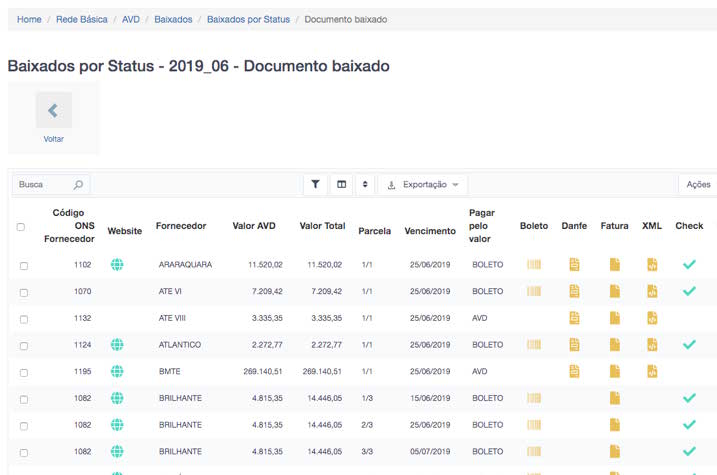Download XML file for ATE VIII row
The height and width of the screenshot is (475, 717).
tap(652, 318)
